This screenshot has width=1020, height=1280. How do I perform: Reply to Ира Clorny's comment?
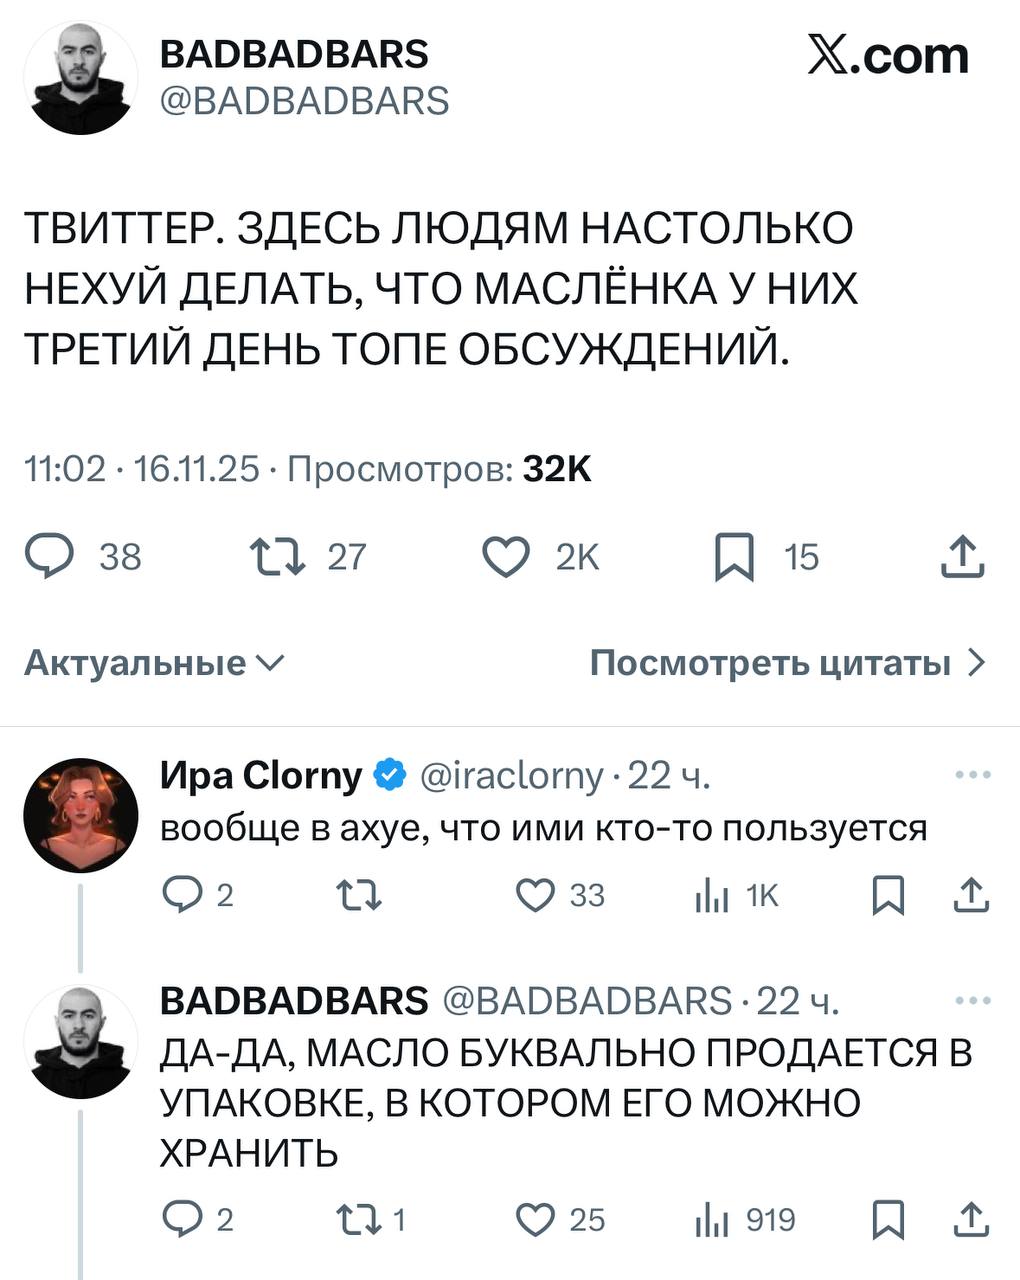point(183,894)
